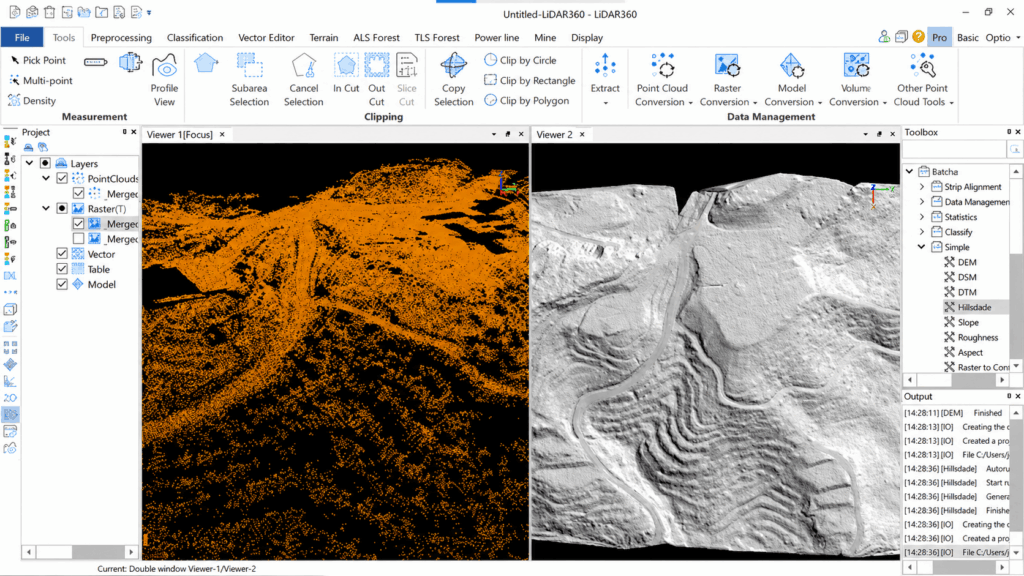
Task: Run the DSM tool in Toolbox
Action: [x=960, y=277]
